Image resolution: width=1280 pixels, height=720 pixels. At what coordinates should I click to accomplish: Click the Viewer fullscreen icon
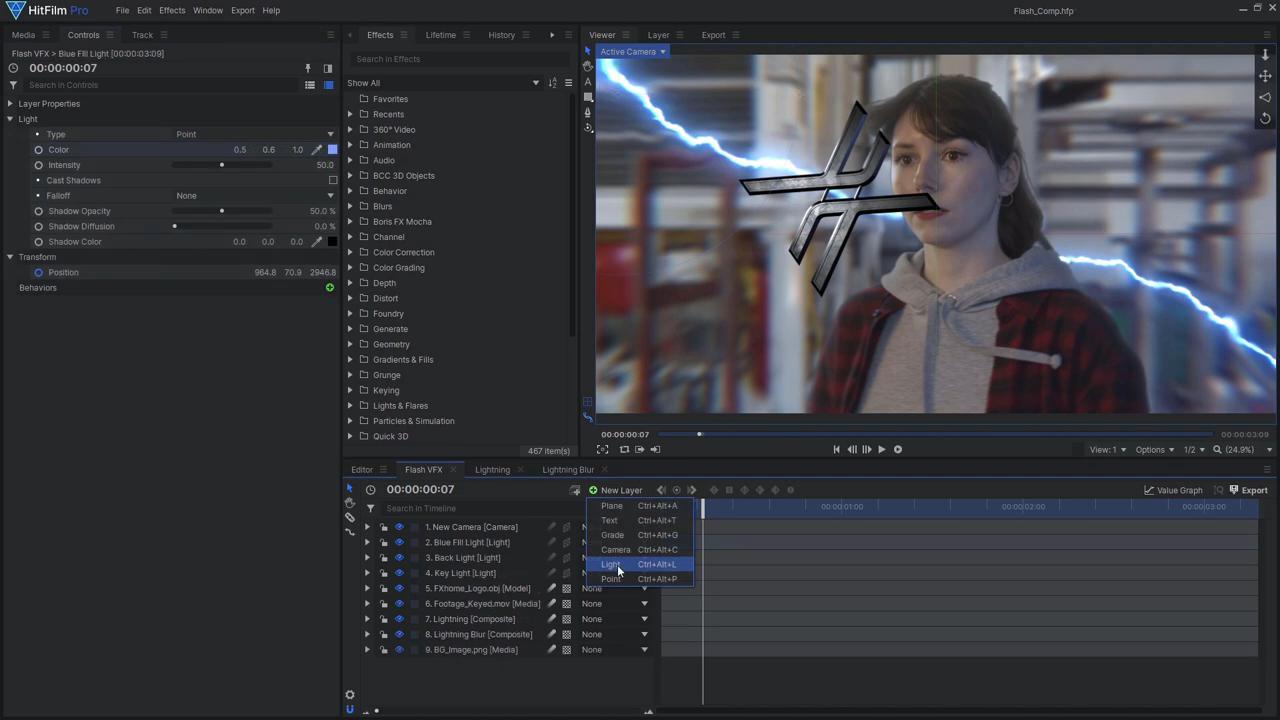pos(602,450)
